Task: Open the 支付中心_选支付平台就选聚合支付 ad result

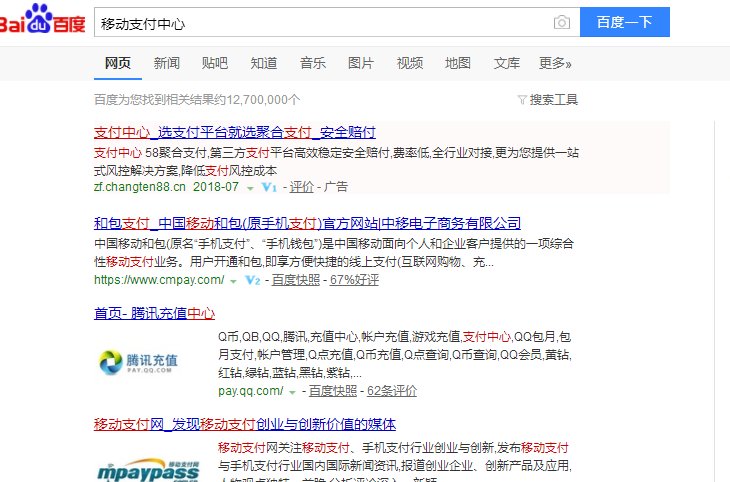Action: [x=235, y=133]
